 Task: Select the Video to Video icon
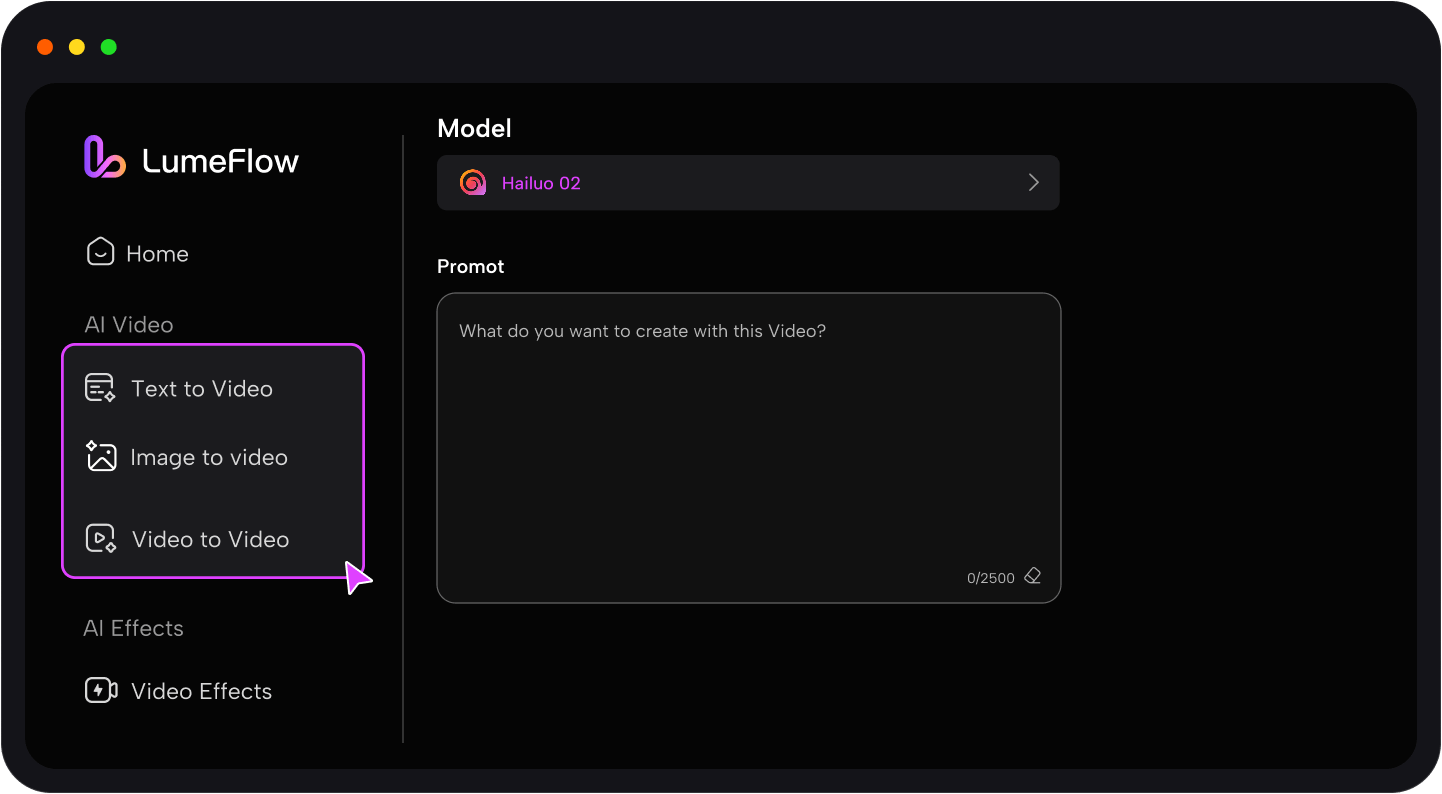100,538
